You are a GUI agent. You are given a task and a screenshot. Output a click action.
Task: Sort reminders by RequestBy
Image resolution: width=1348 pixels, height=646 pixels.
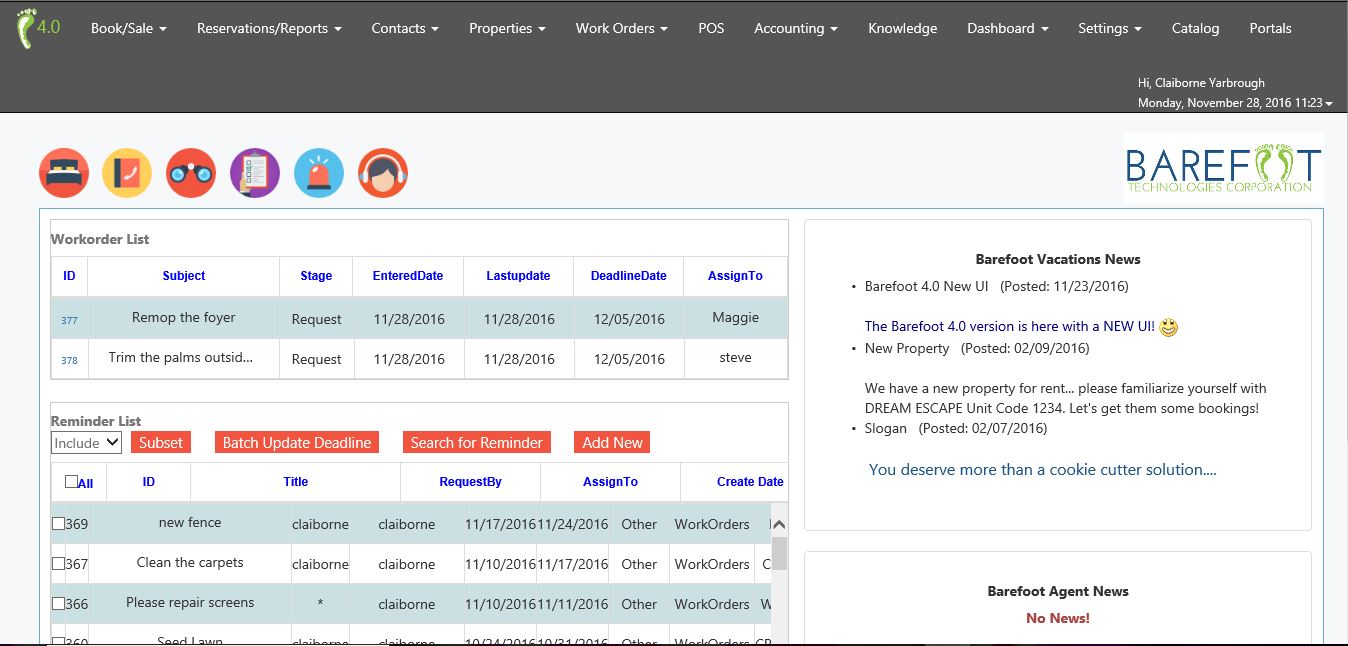point(470,482)
